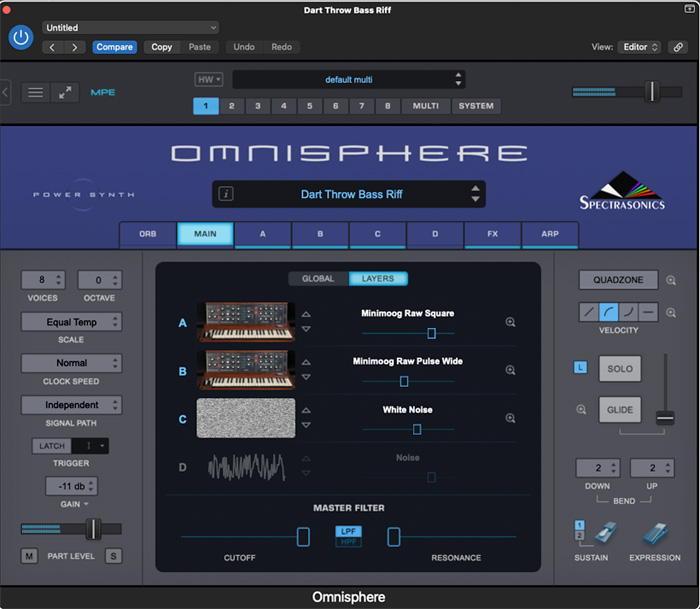Click the Spectrasonics logo

click(622, 191)
